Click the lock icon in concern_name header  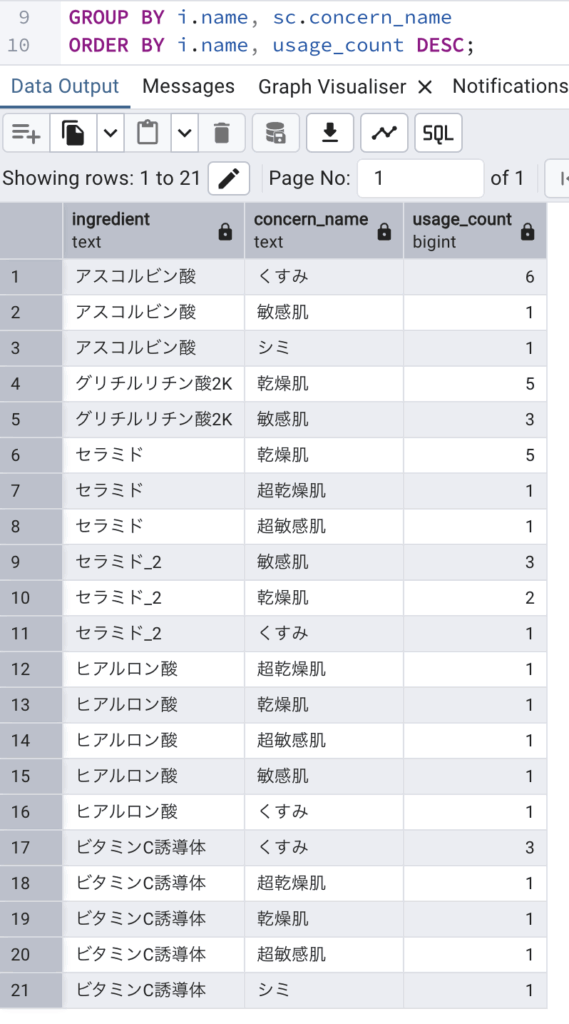tap(385, 231)
